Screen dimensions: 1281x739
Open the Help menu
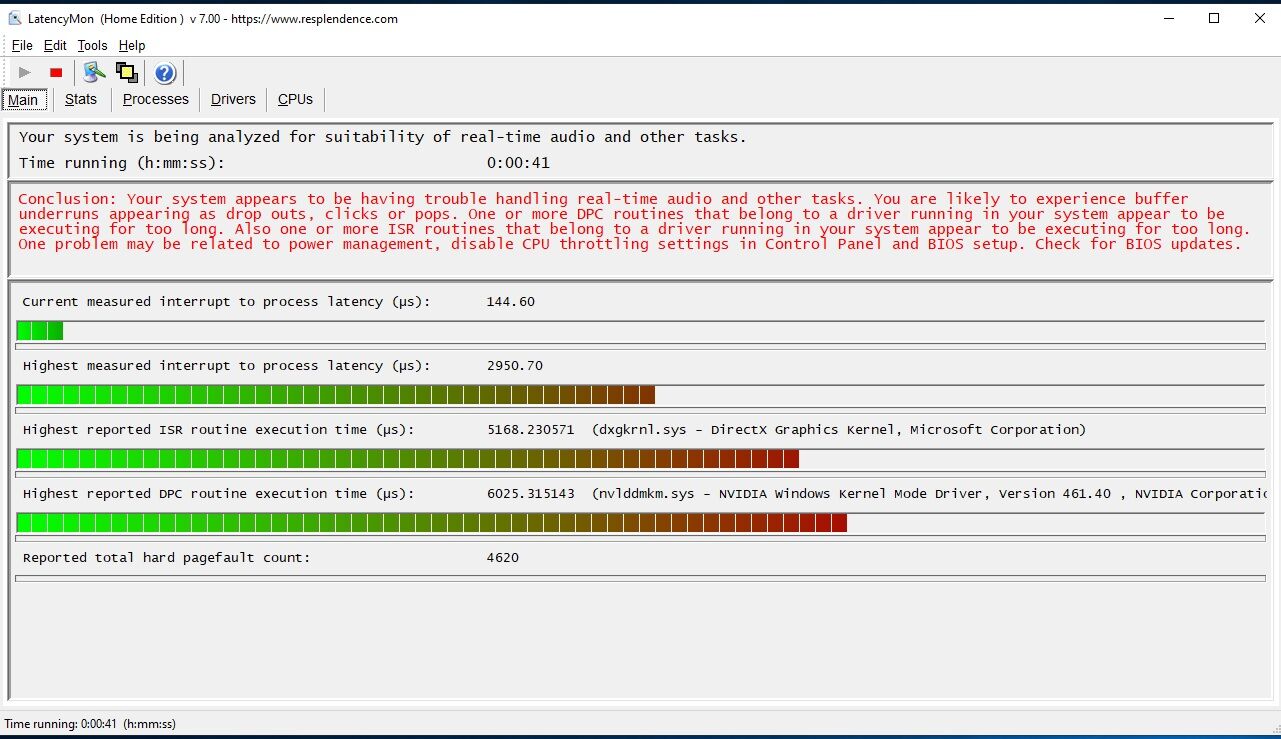click(132, 45)
